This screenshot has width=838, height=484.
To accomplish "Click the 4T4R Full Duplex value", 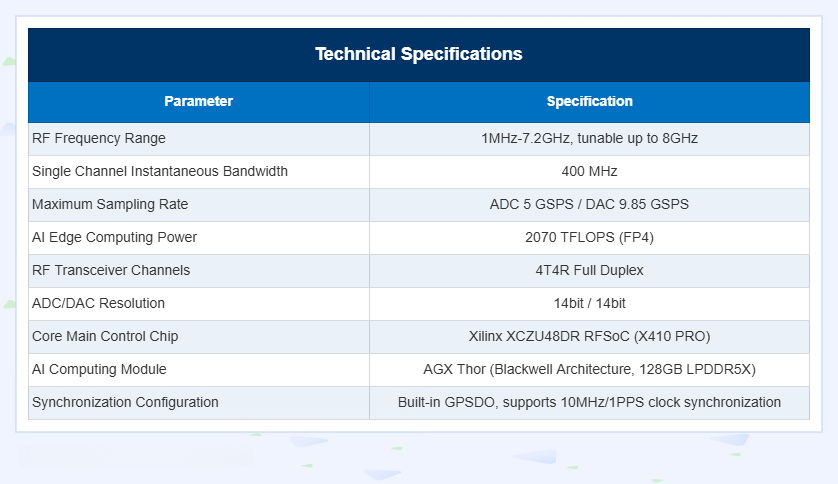I will coord(589,270).
